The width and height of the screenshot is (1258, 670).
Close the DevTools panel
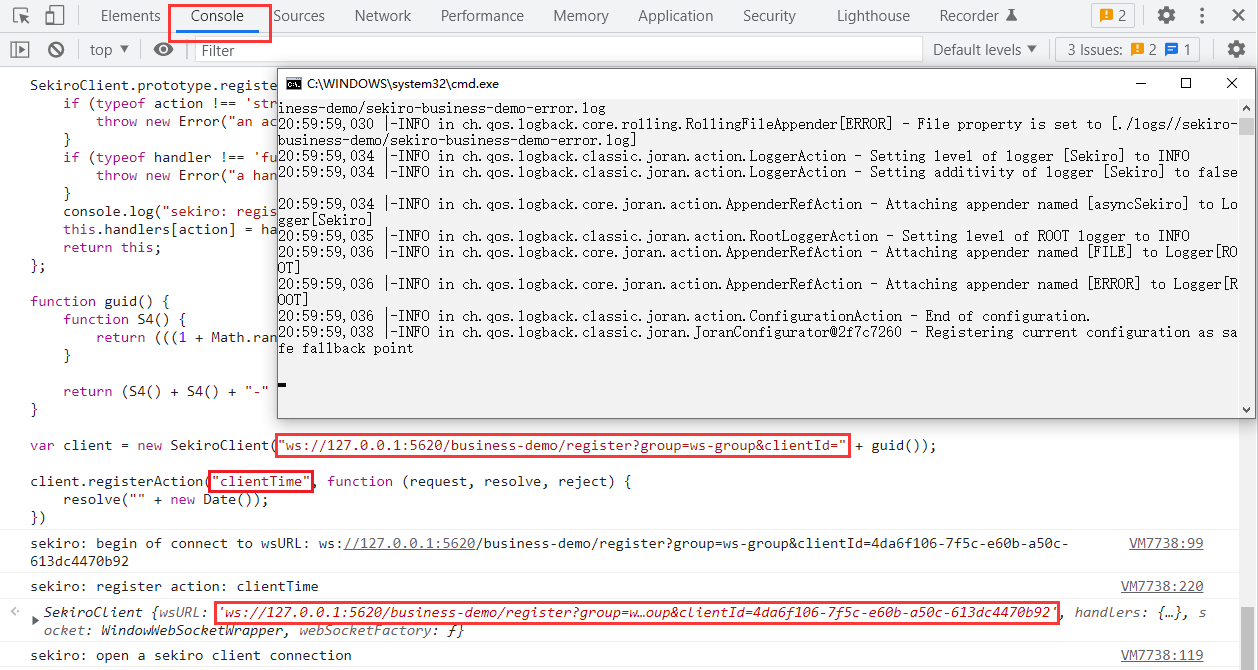tap(1238, 16)
